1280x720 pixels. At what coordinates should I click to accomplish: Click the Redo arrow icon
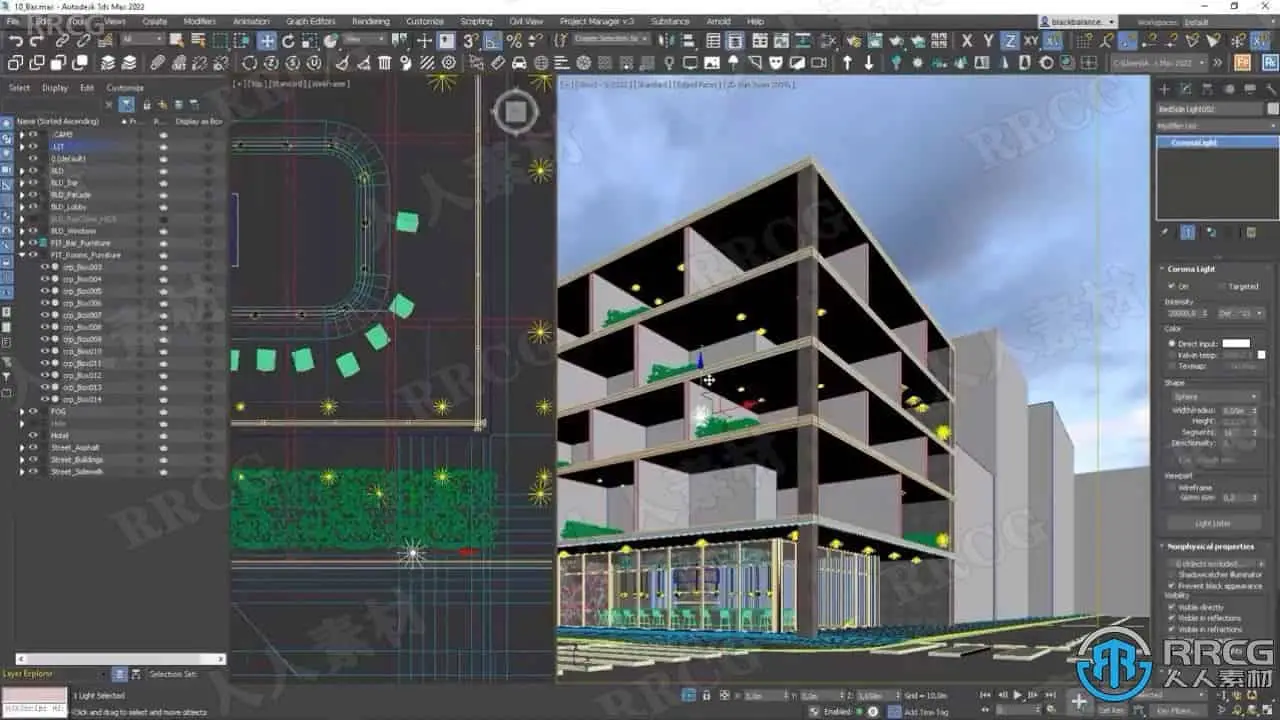(x=37, y=41)
